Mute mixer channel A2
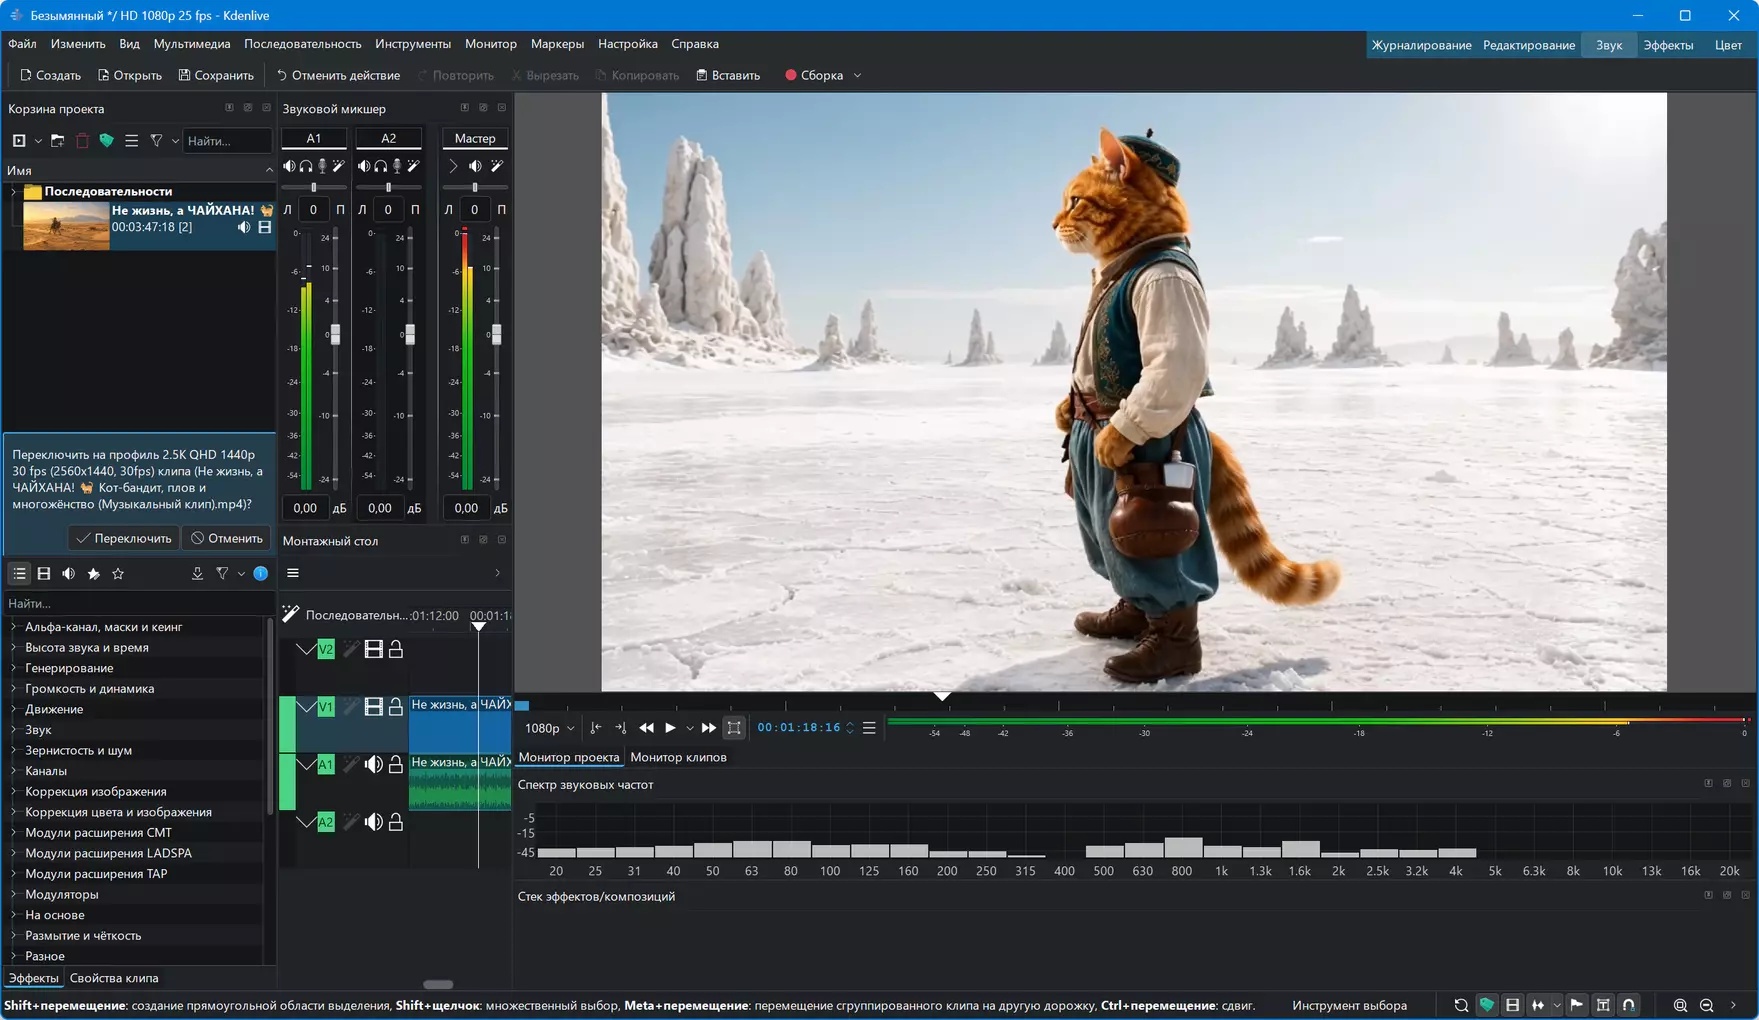 click(x=364, y=166)
